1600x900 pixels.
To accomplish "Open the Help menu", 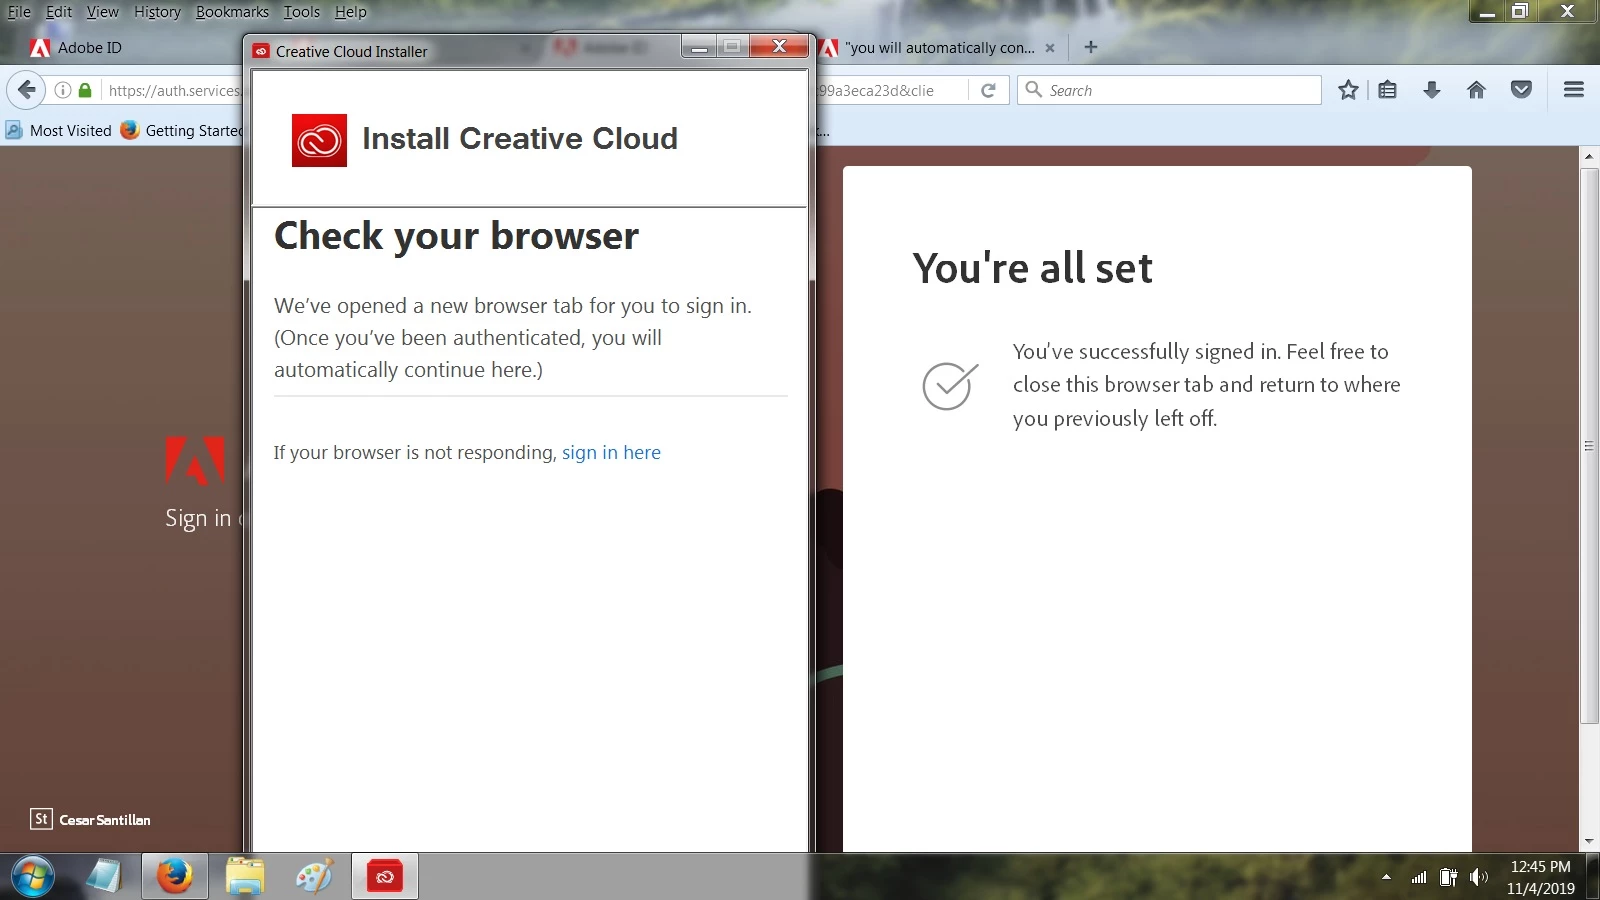I will click(x=350, y=12).
